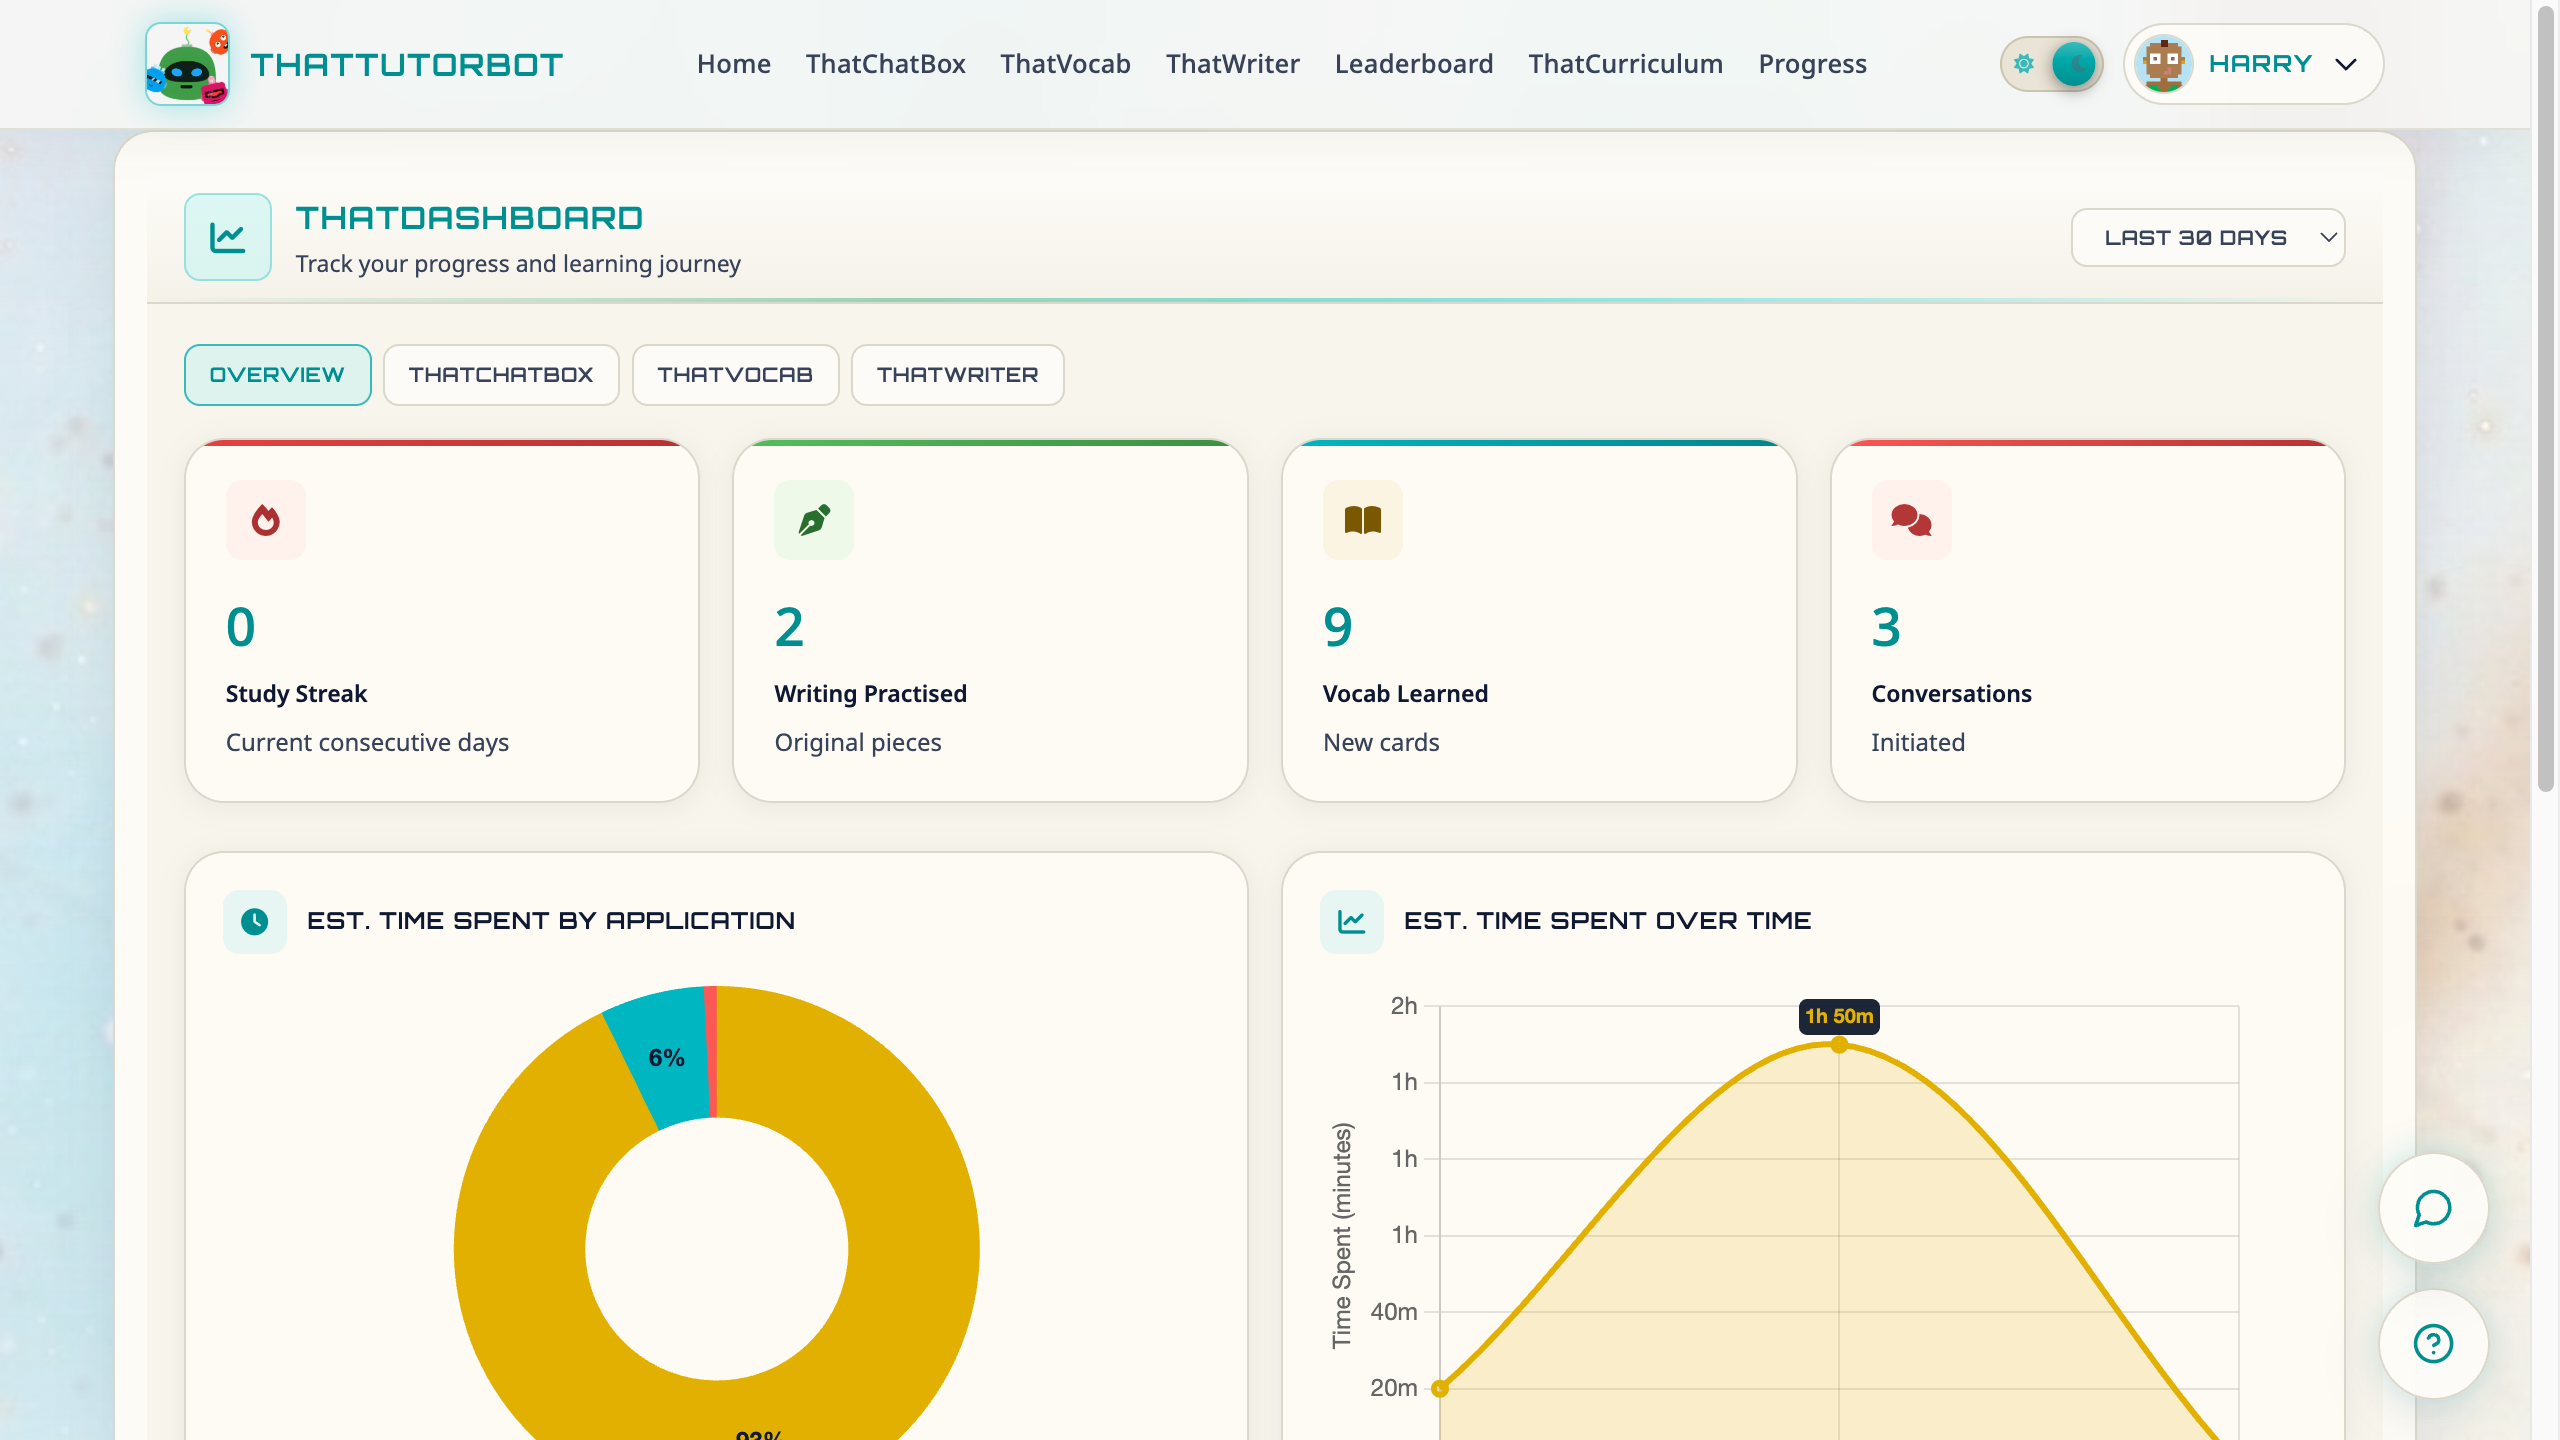Click 'Est. Time Spent By Application' heading
The width and height of the screenshot is (2560, 1440).
[x=551, y=921]
